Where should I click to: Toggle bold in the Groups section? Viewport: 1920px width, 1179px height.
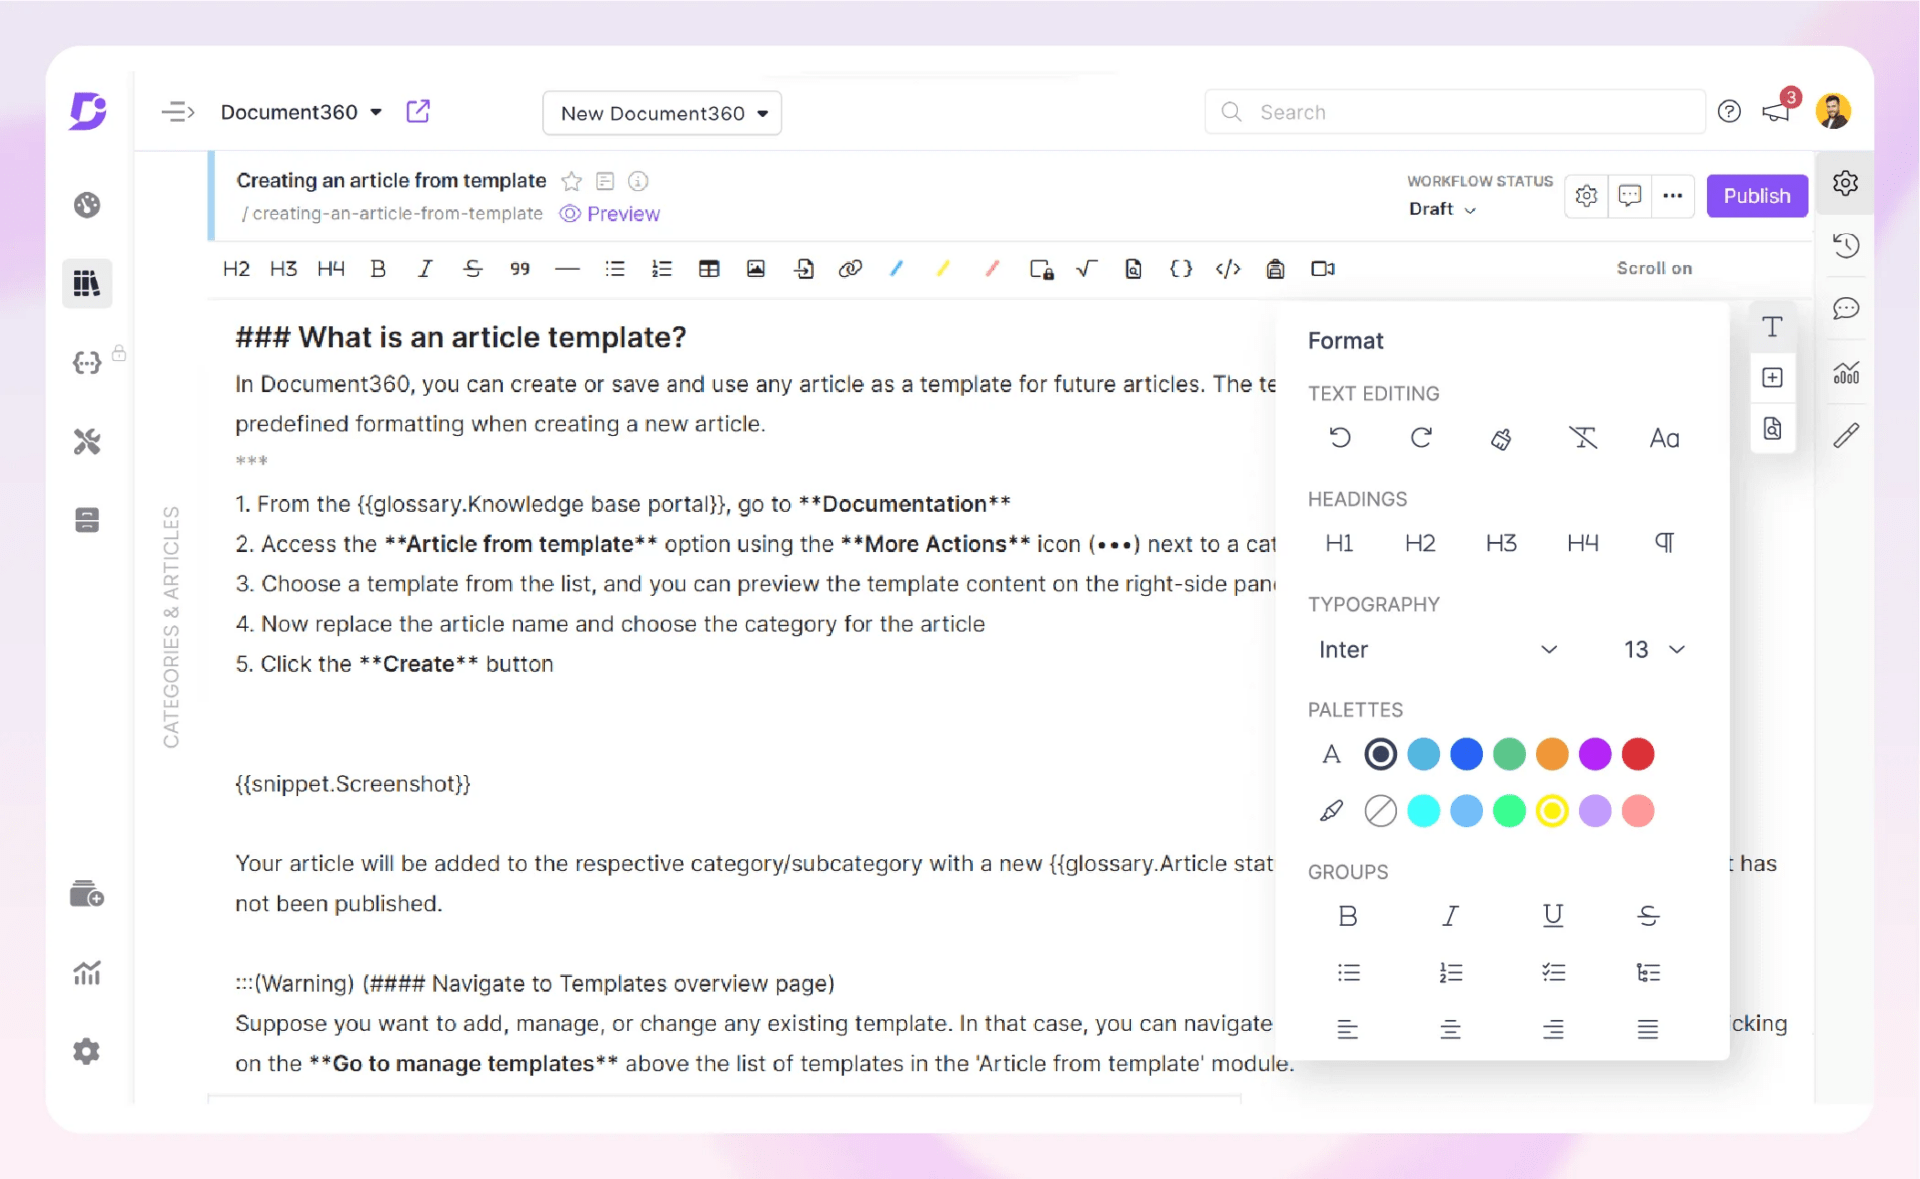click(1348, 915)
